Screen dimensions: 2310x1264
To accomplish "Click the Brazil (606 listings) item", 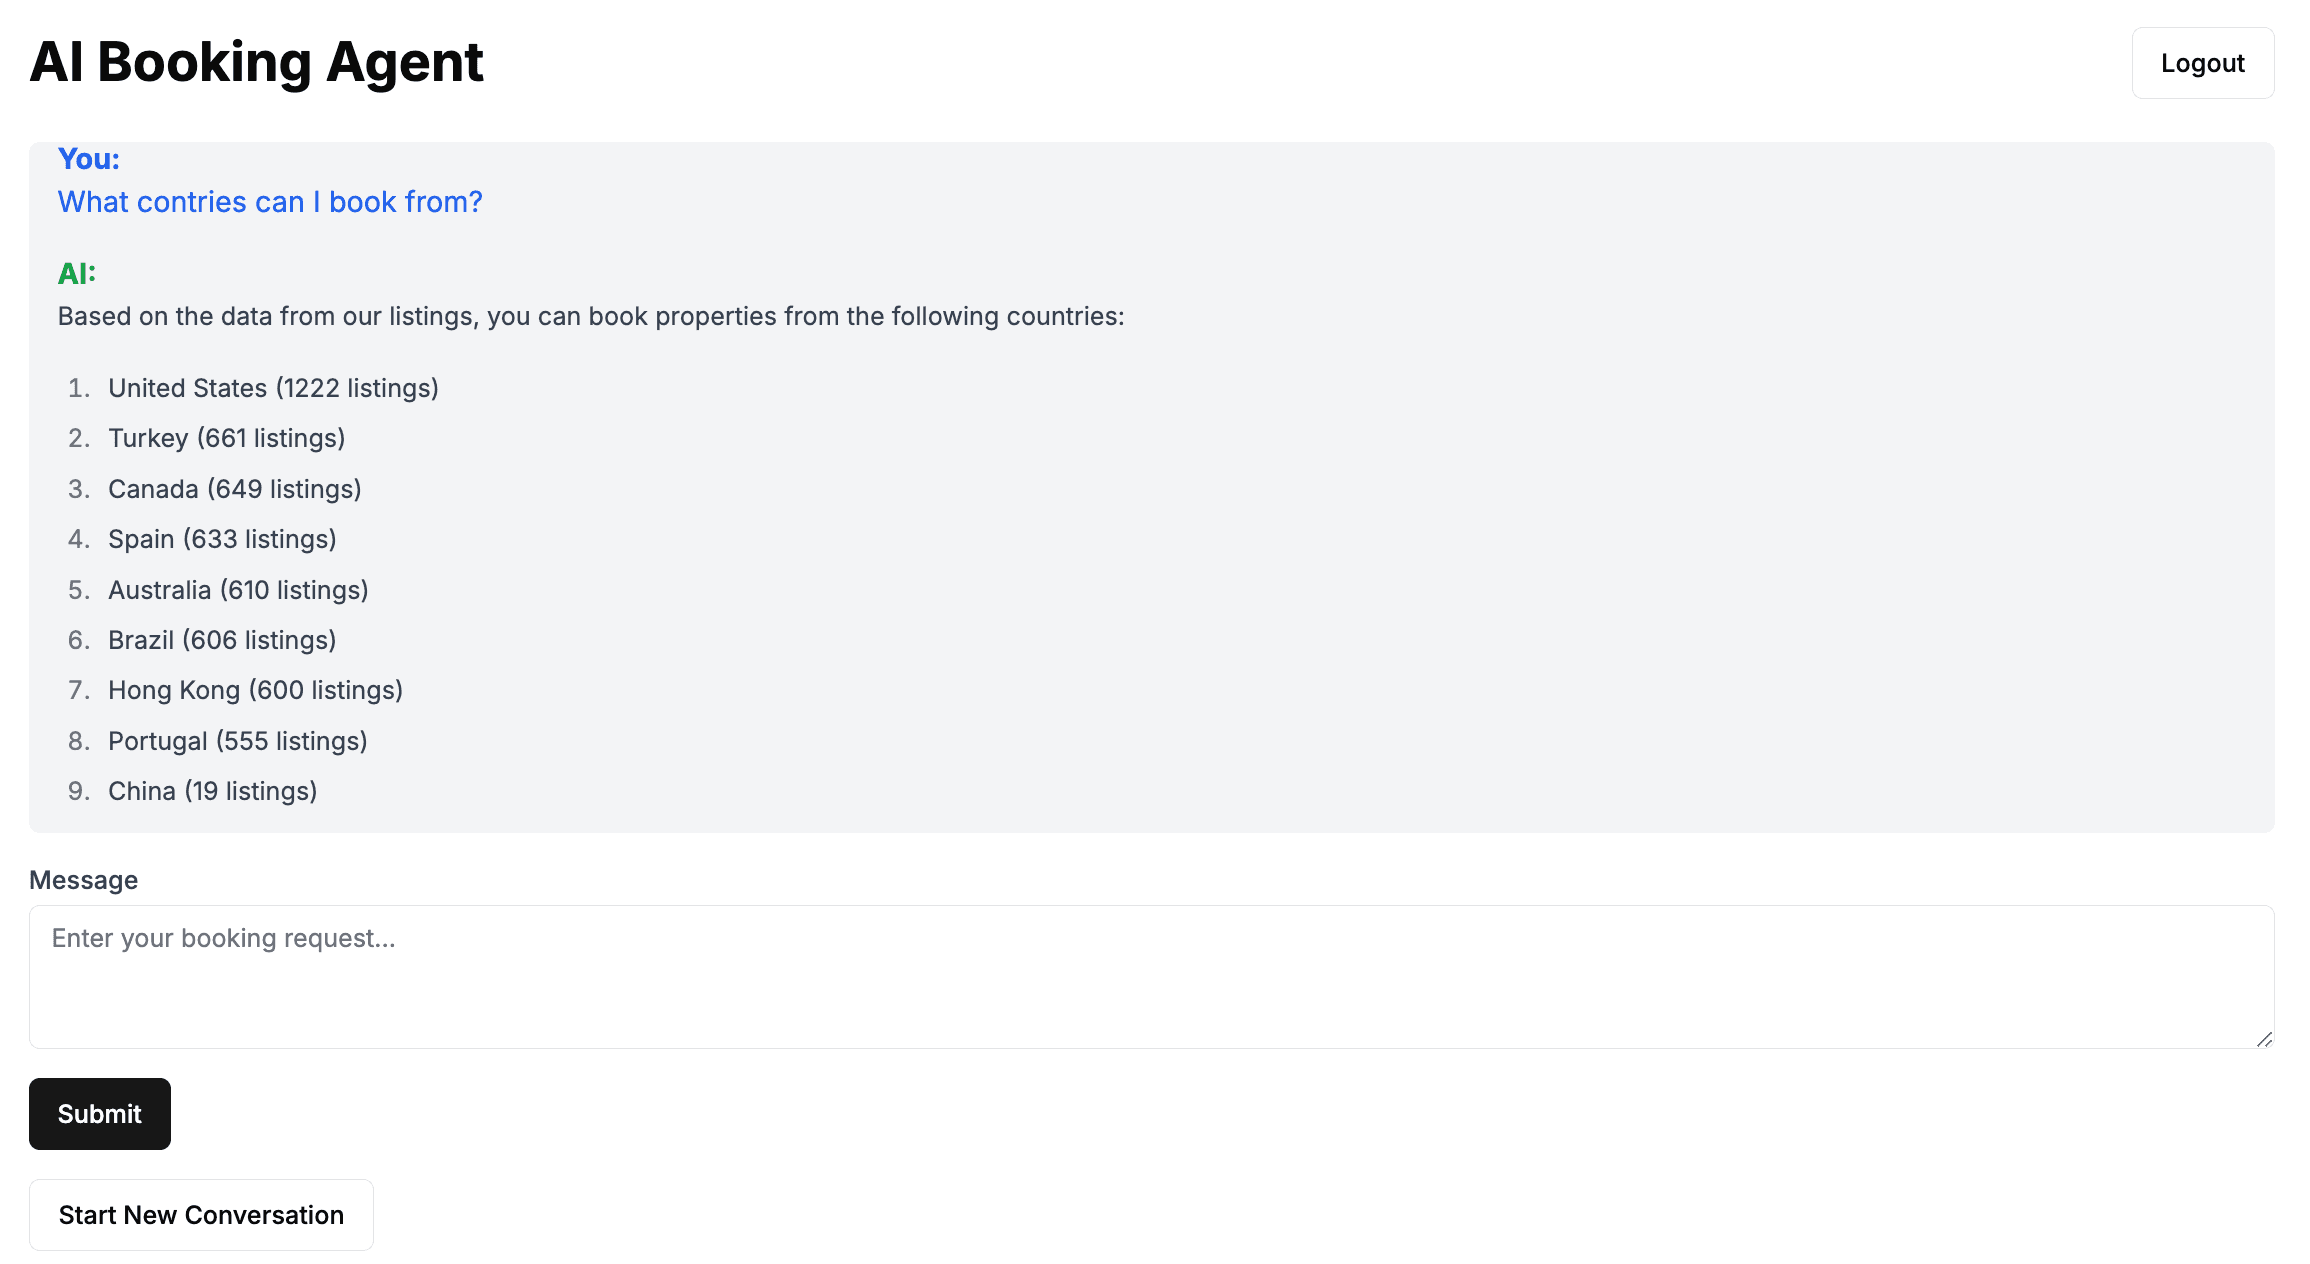I will [222, 640].
